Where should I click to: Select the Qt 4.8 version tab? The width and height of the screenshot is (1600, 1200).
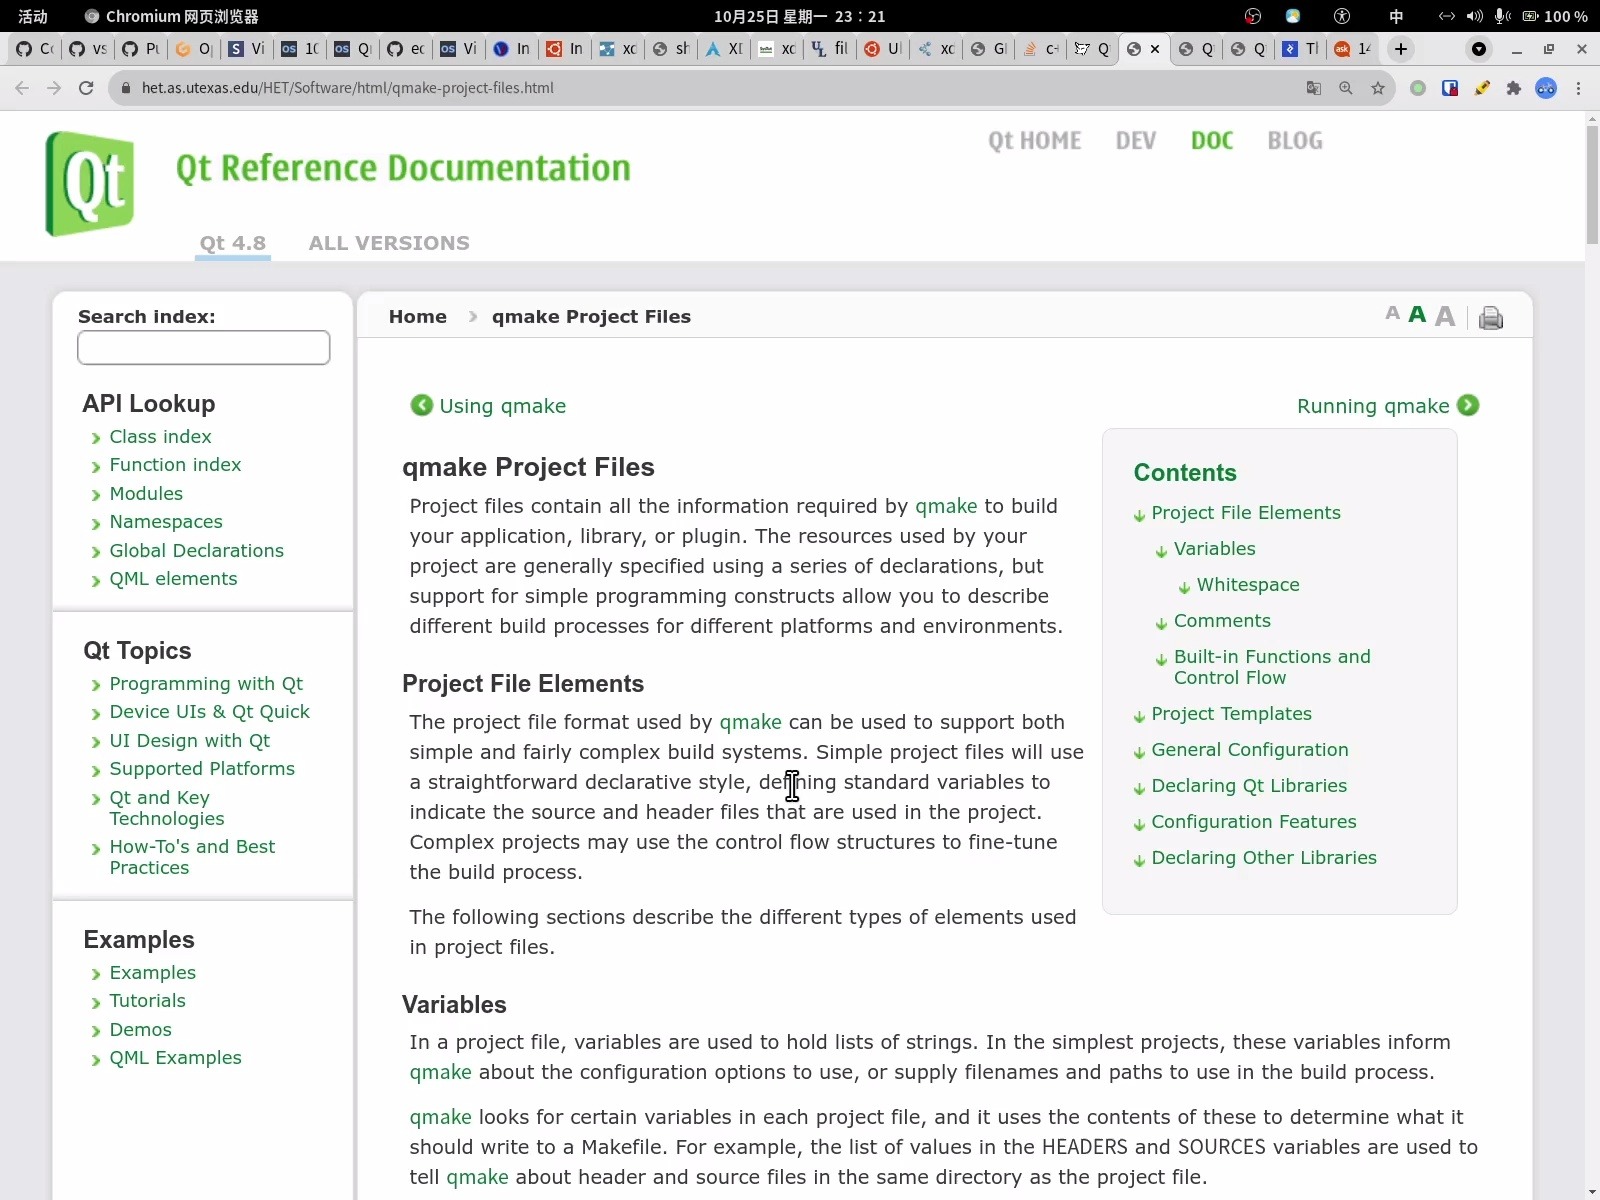pyautogui.click(x=233, y=243)
